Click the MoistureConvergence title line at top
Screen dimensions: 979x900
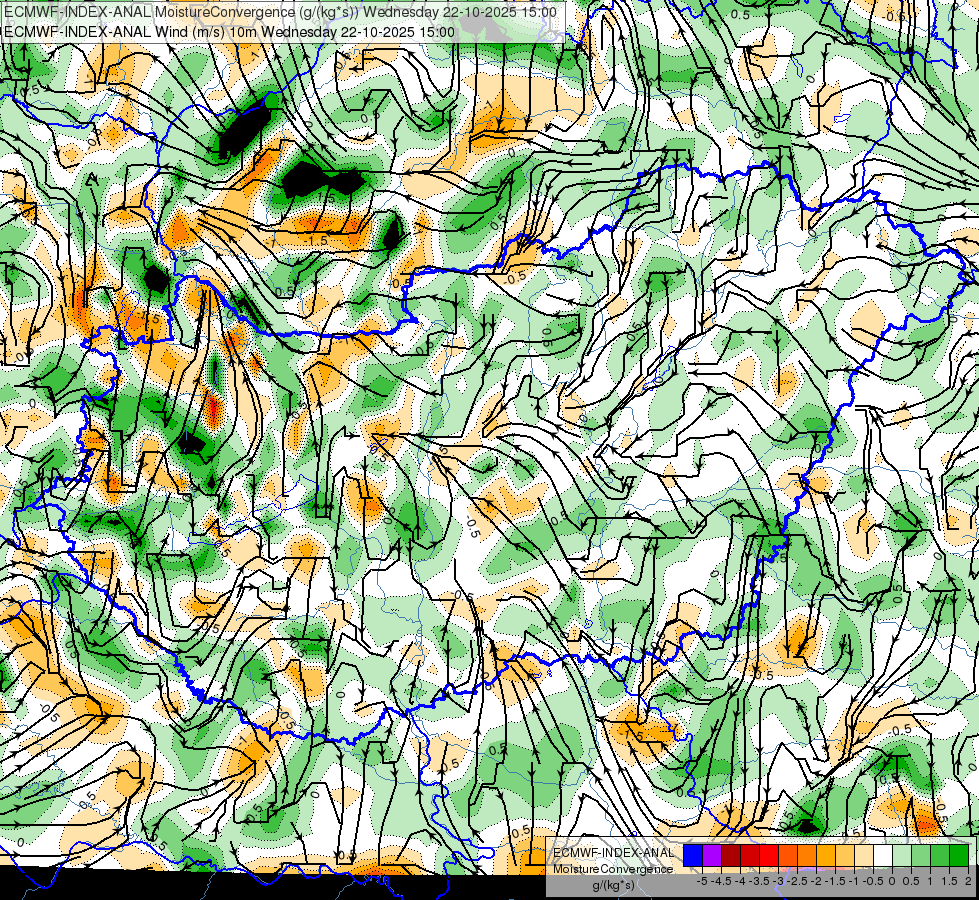pyautogui.click(x=280, y=12)
